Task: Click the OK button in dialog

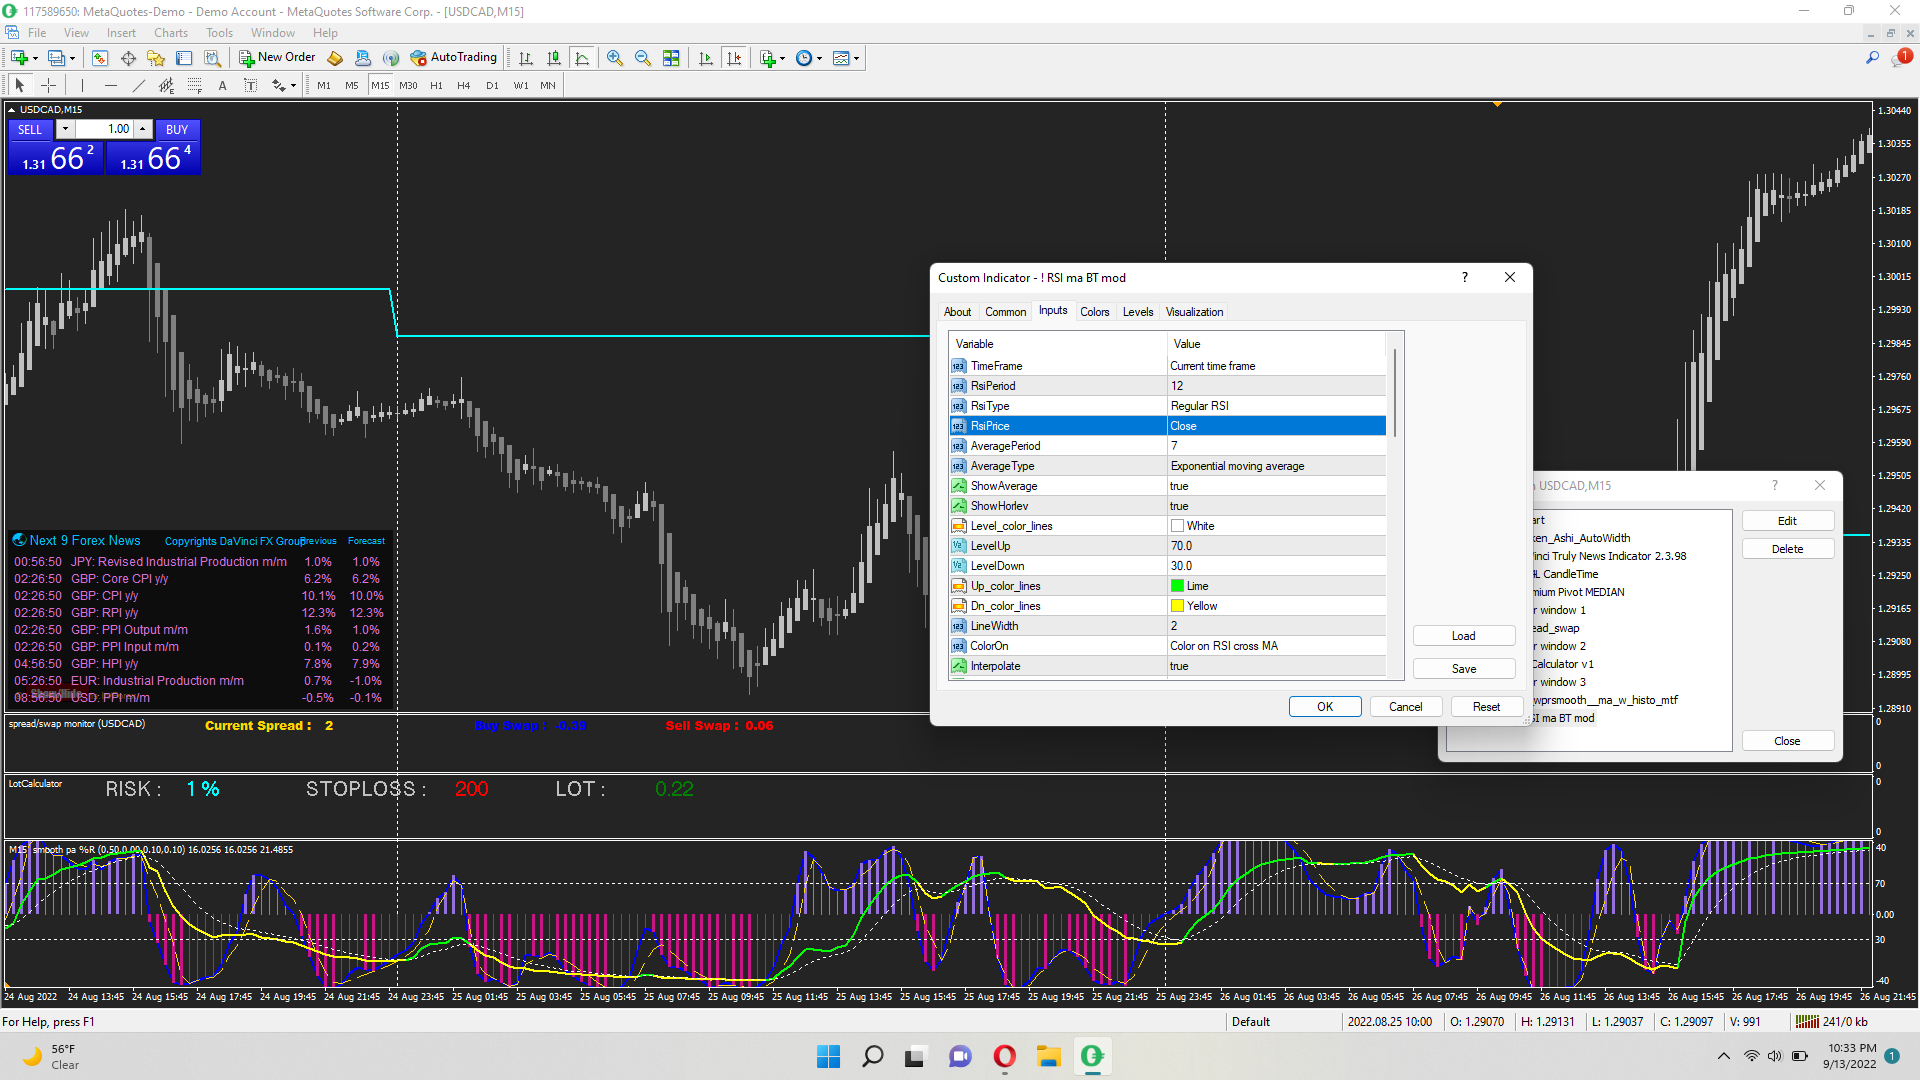Action: click(x=1324, y=707)
